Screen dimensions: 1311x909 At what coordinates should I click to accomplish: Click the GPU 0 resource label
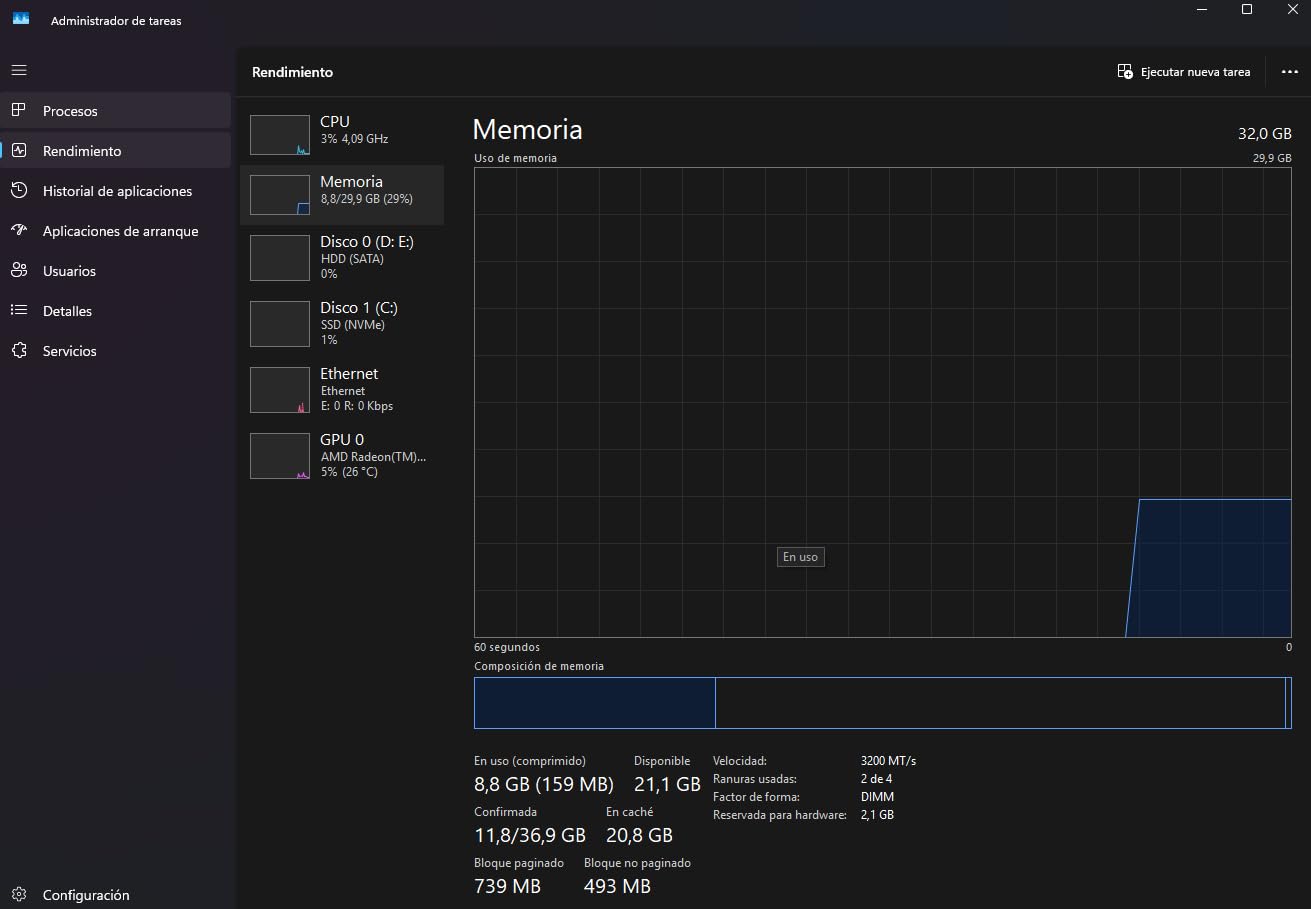tap(342, 440)
